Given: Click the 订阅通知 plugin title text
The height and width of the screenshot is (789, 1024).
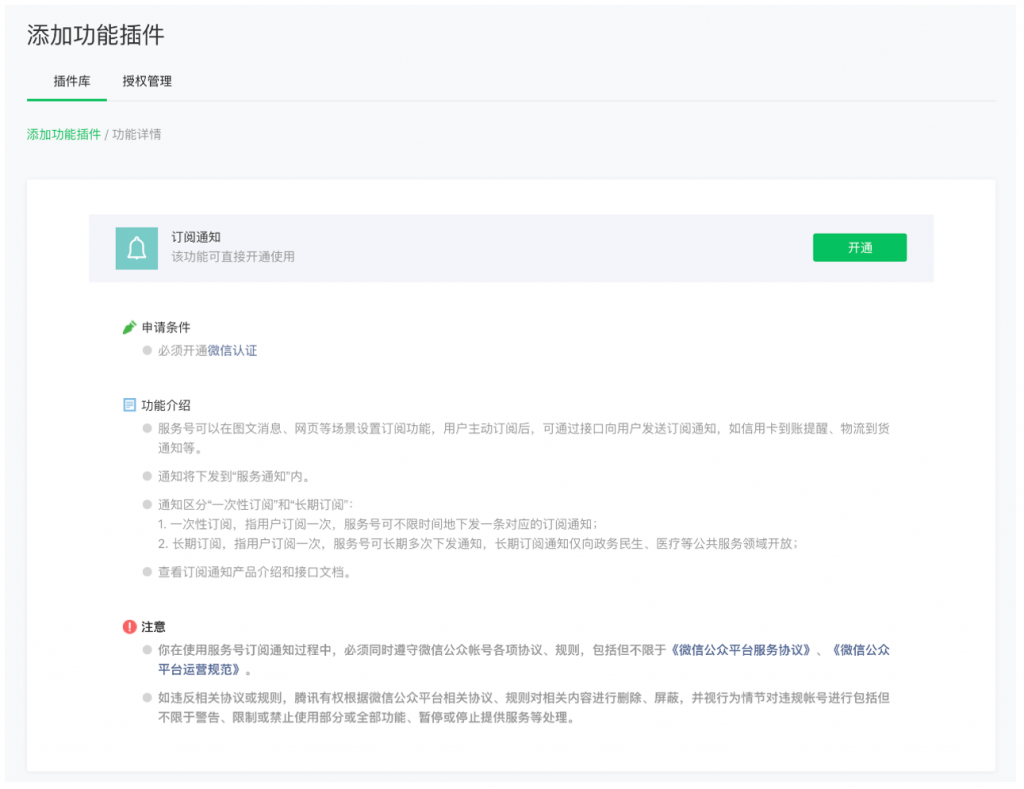Looking at the screenshot, I should point(197,237).
